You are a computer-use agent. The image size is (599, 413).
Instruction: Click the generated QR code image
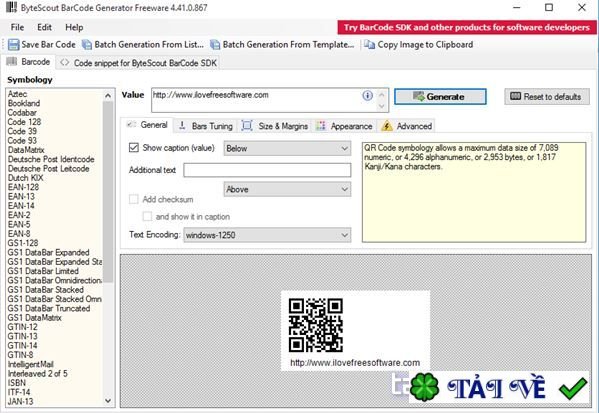316,325
